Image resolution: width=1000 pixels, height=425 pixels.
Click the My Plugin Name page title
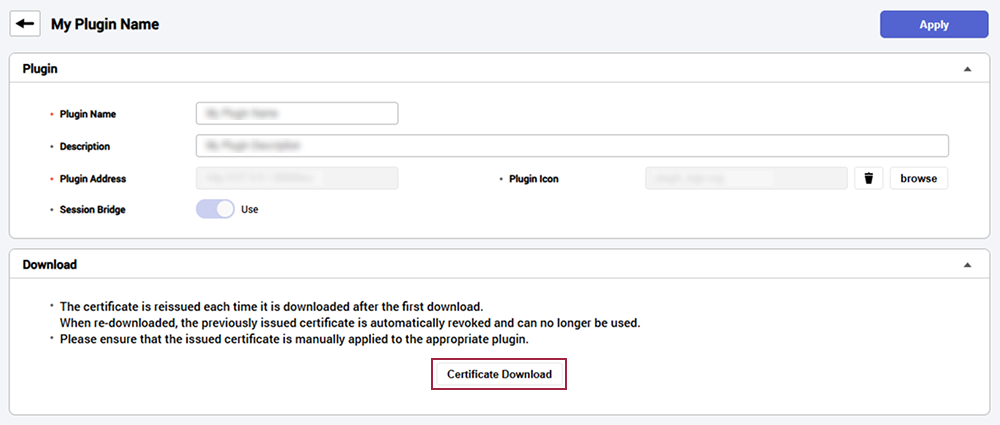105,24
